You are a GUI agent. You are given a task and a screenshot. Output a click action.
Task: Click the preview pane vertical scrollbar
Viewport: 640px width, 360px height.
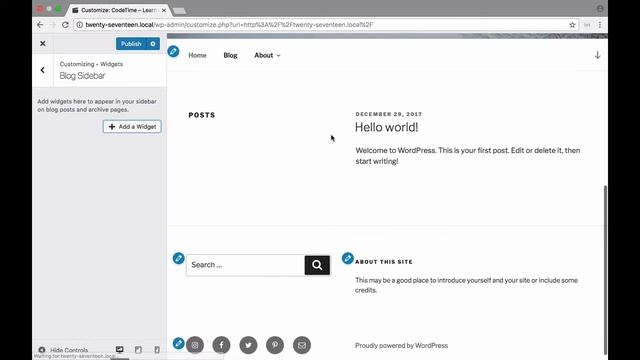[x=605, y=269]
